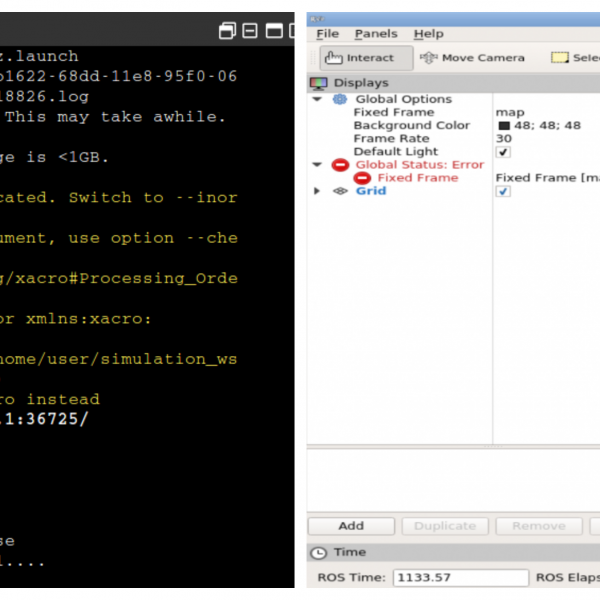Click the Global Options label
Screen dimensions: 600x600
[x=404, y=99]
